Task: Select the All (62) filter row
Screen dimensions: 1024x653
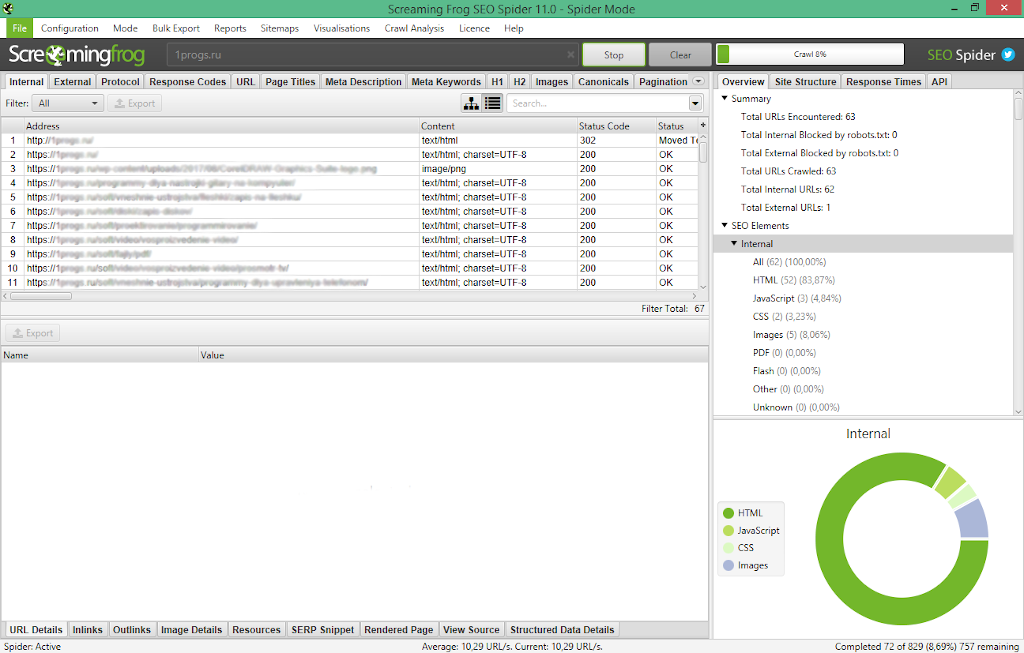Action: click(789, 262)
